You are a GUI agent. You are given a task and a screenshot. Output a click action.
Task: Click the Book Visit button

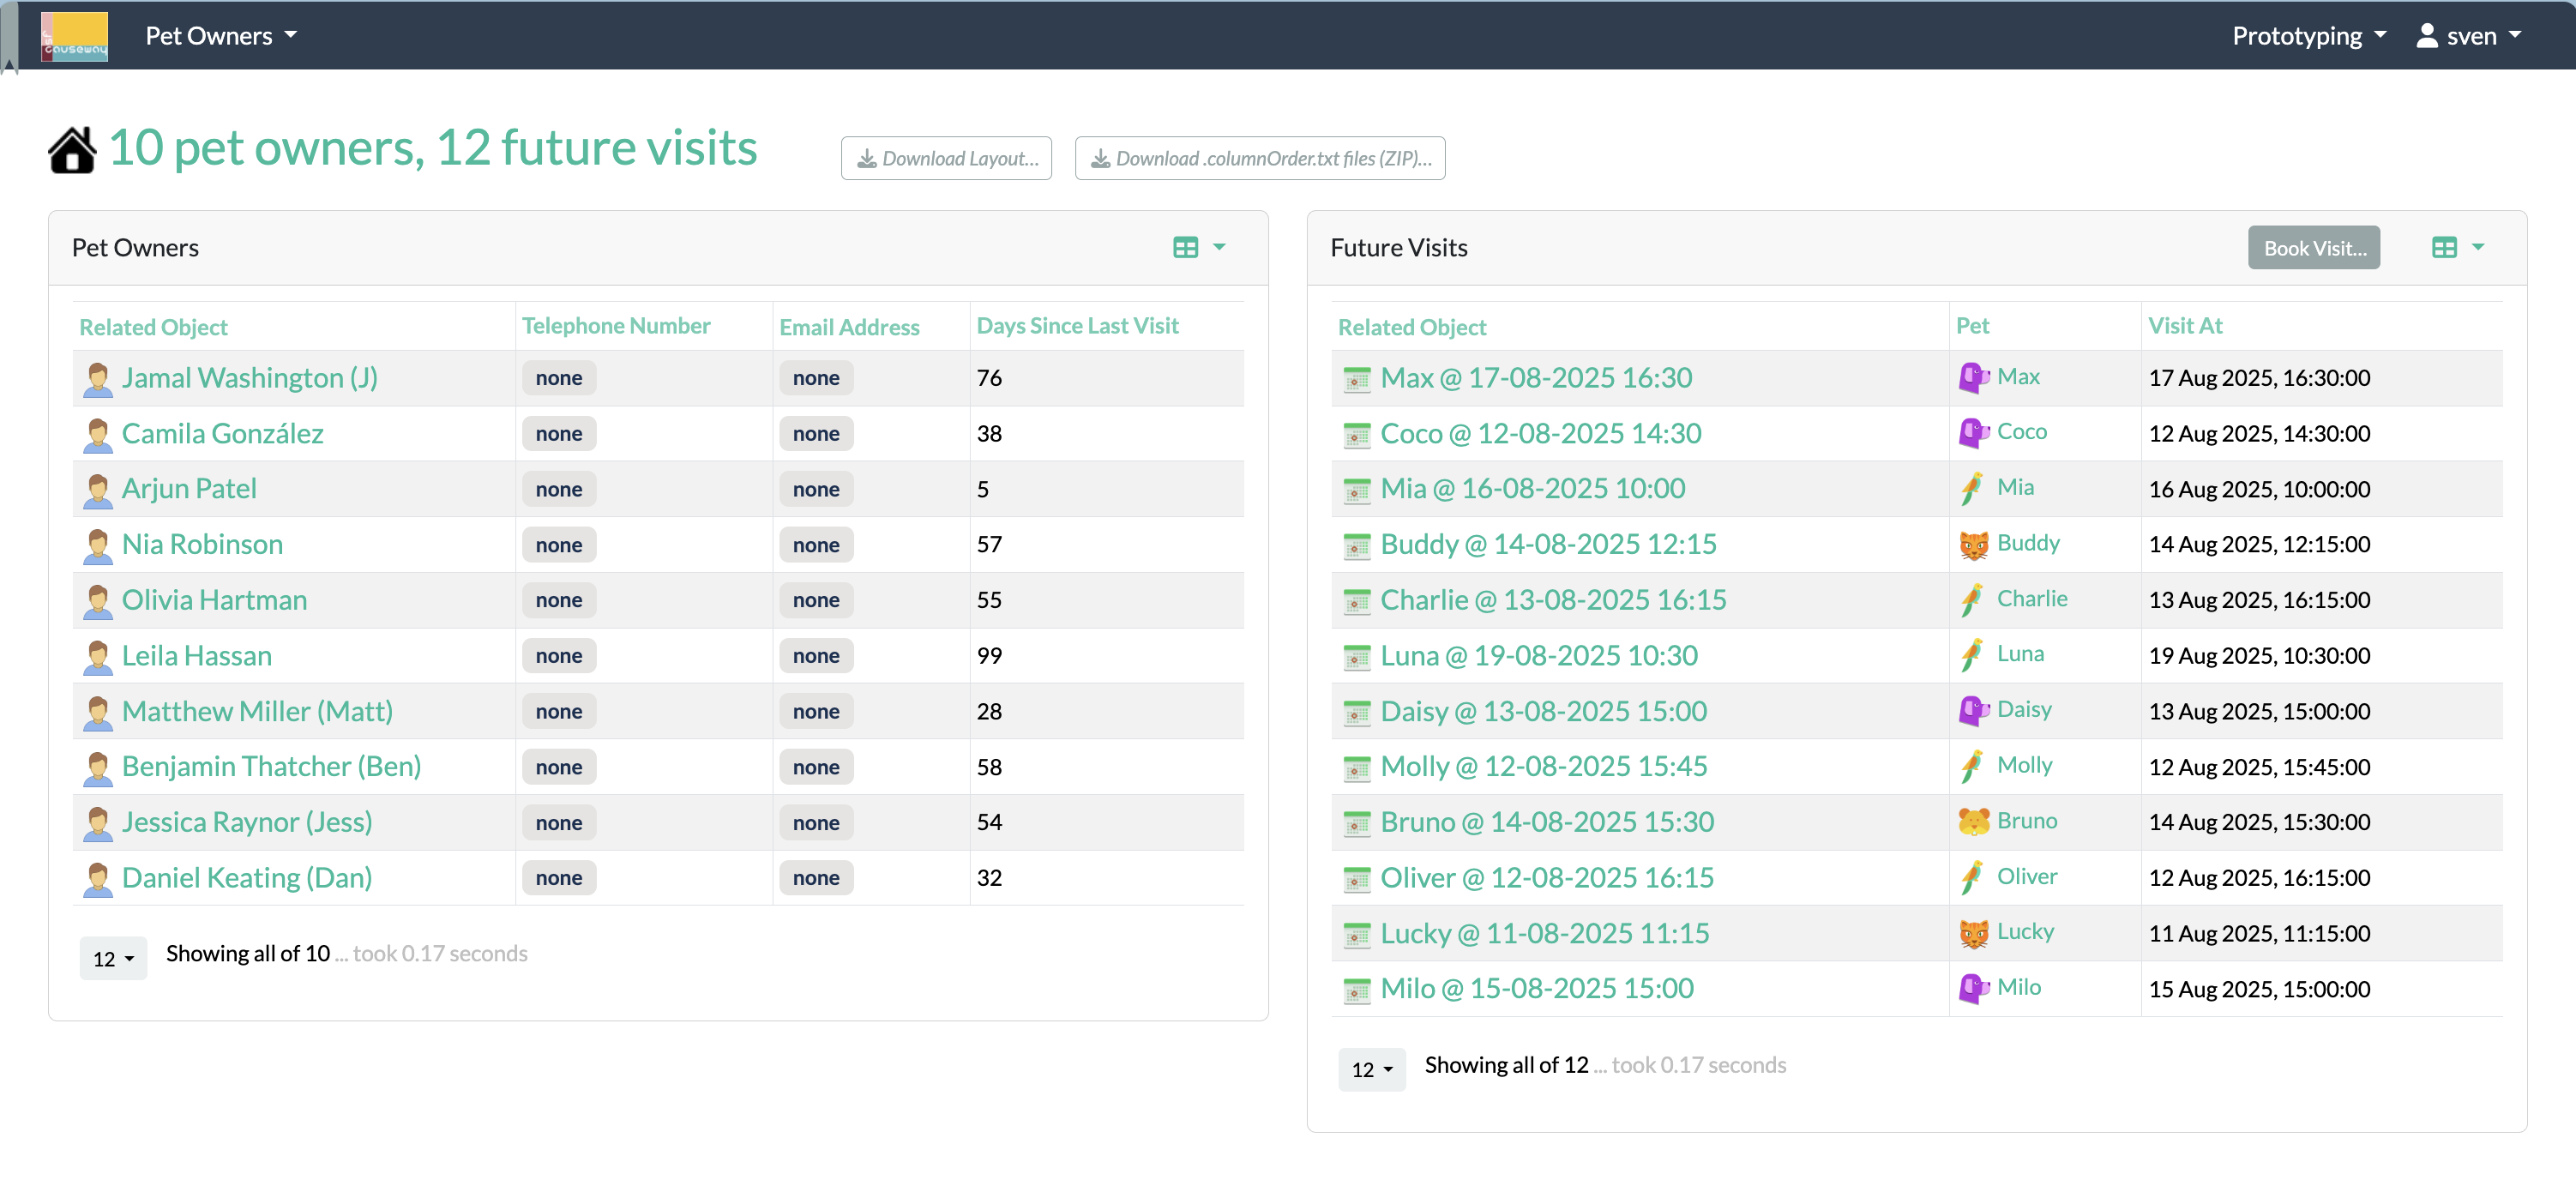click(2313, 248)
